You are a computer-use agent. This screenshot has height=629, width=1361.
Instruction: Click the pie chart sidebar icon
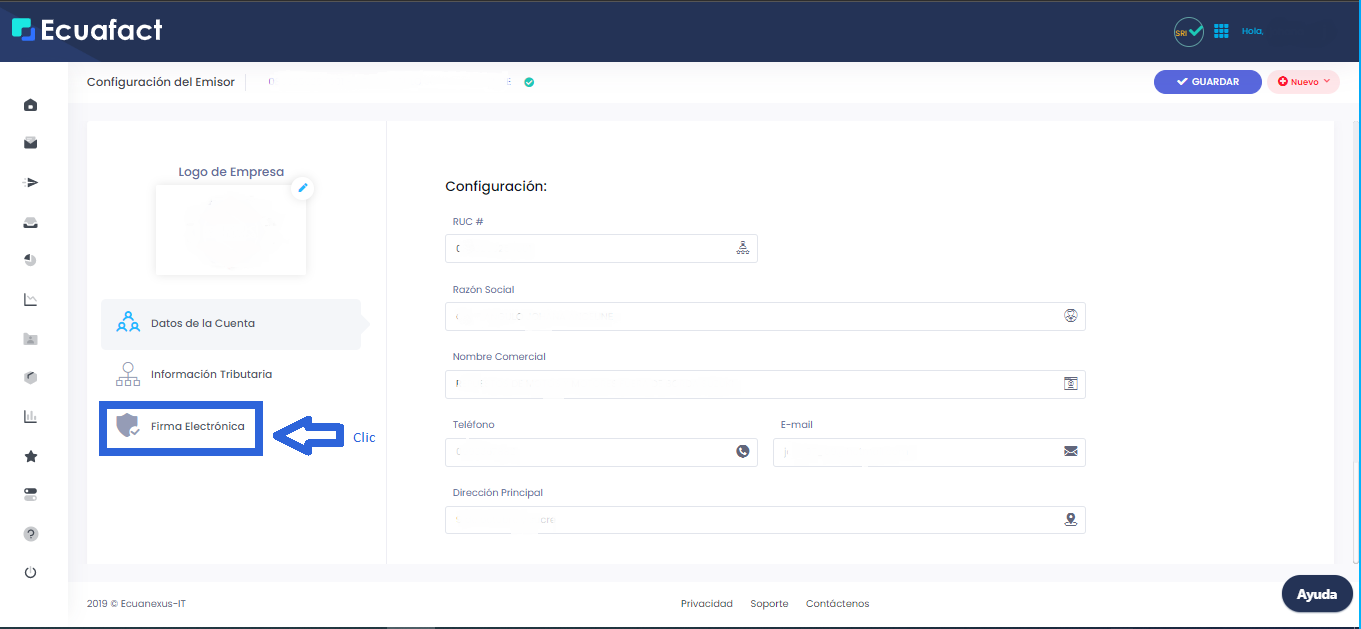tap(31, 260)
